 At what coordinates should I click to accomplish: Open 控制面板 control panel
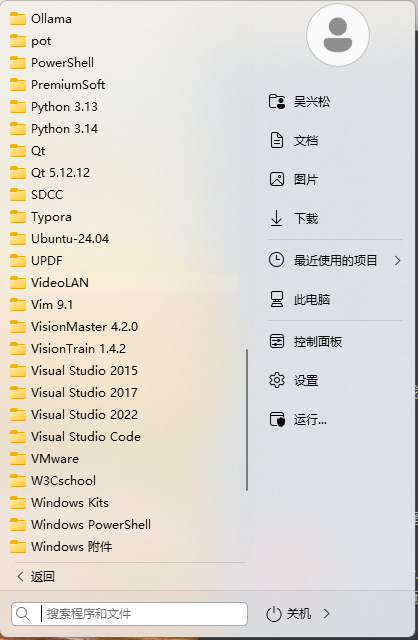pyautogui.click(x=306, y=341)
